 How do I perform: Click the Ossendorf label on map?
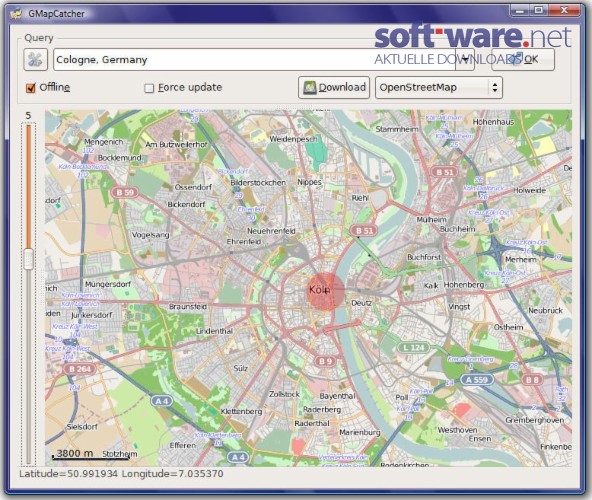[193, 187]
